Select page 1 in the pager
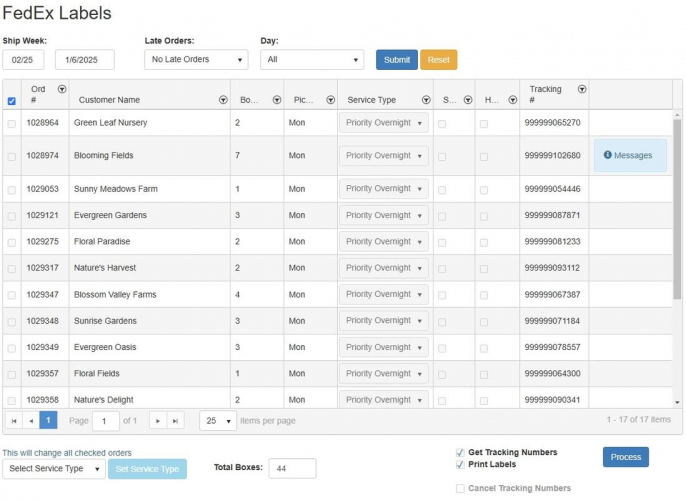 [48, 420]
